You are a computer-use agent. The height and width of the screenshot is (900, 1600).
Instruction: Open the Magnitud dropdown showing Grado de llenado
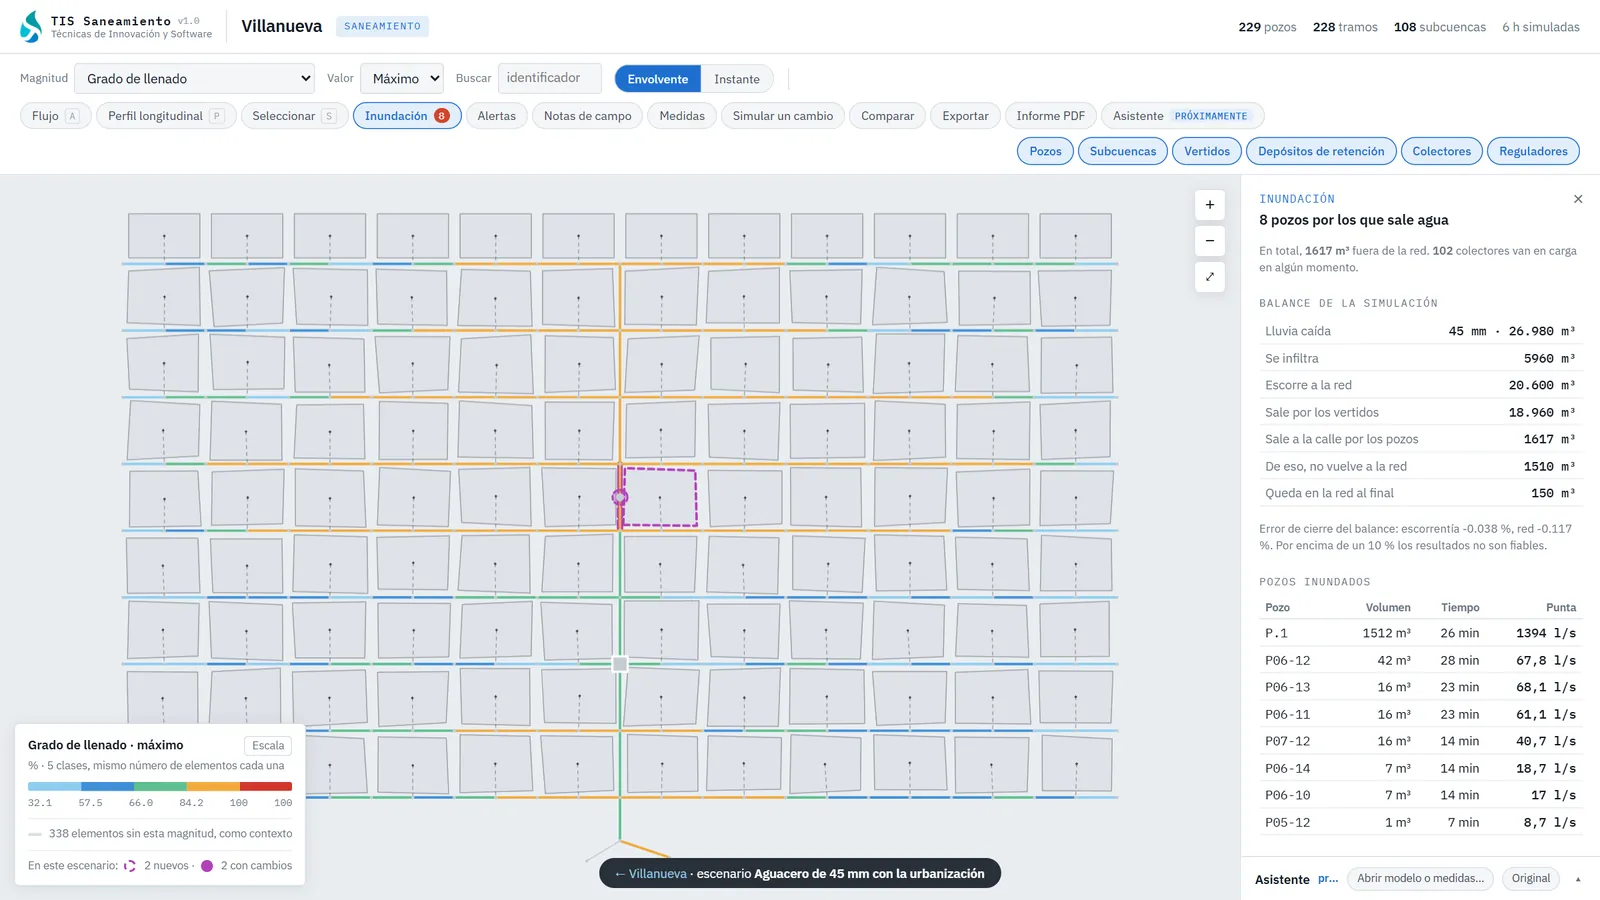coord(195,78)
